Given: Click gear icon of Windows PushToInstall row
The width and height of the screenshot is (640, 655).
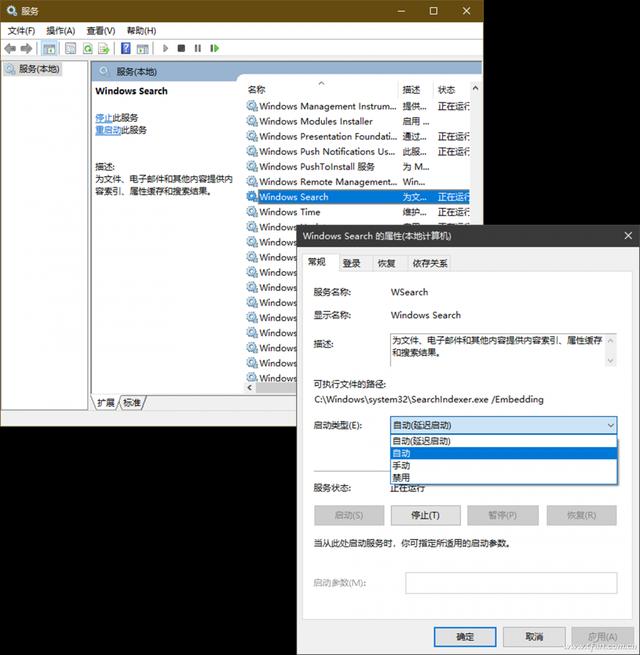Looking at the screenshot, I should coord(252,166).
